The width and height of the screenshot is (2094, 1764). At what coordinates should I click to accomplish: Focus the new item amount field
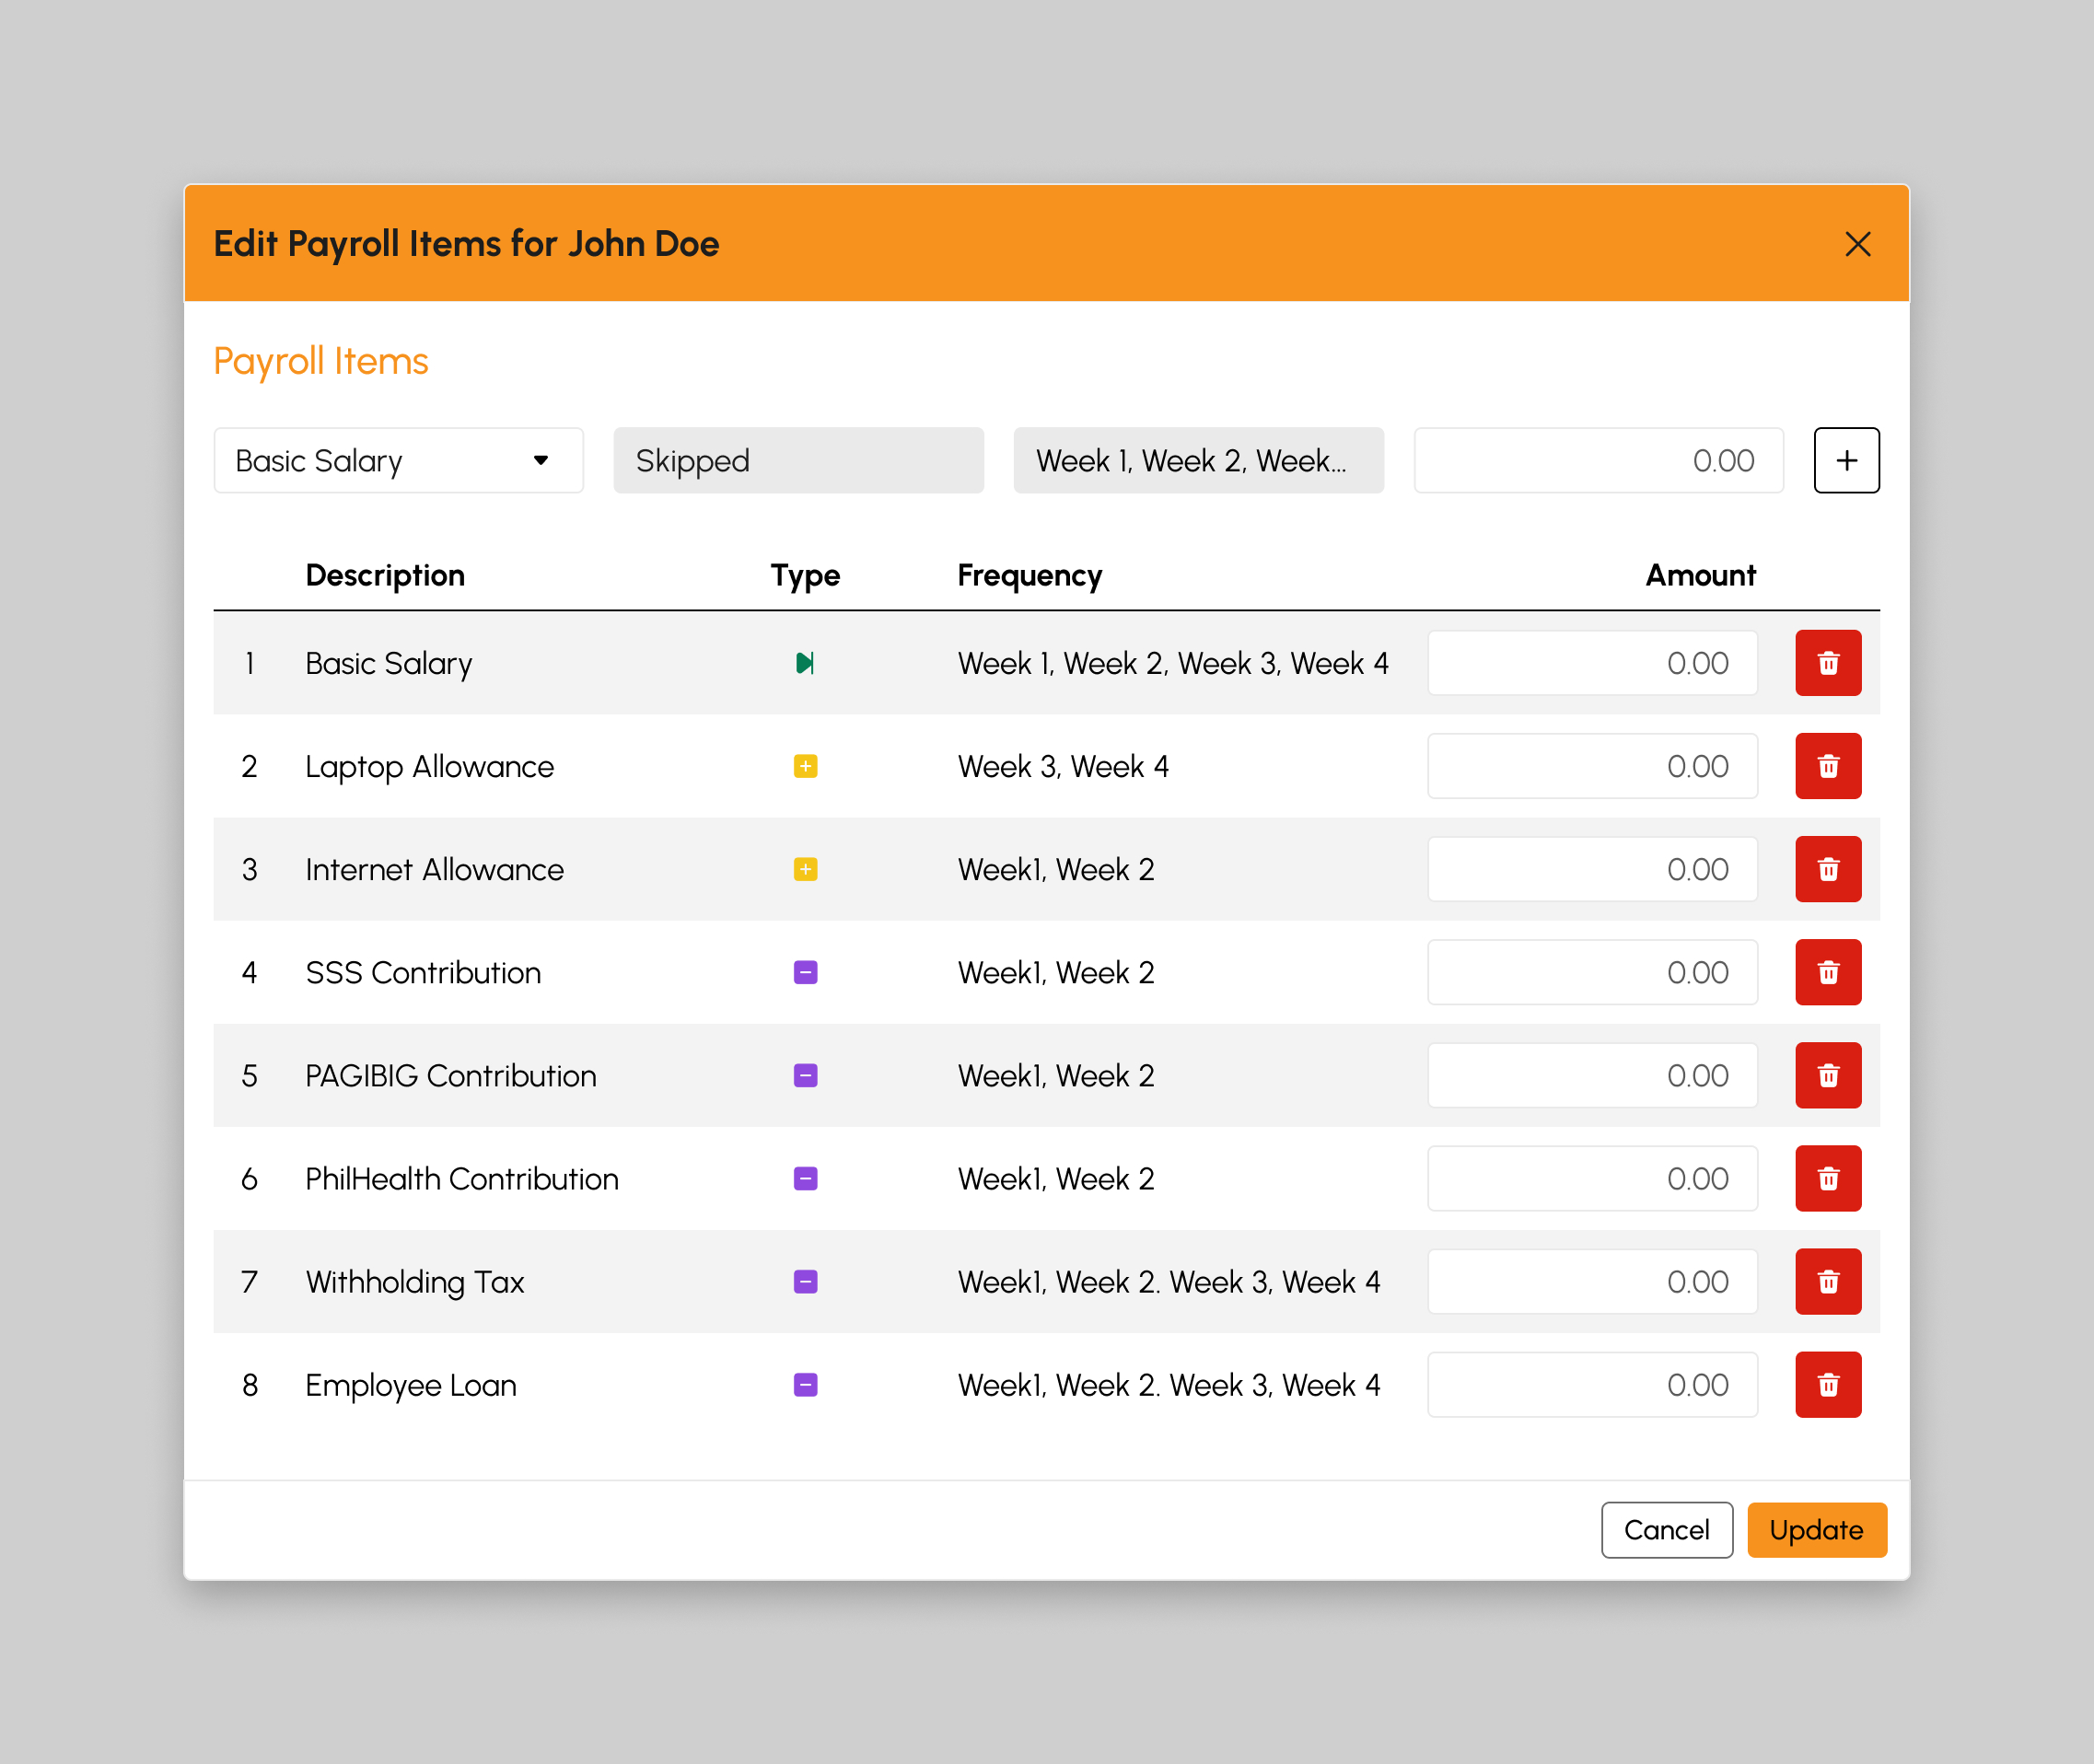[1598, 460]
